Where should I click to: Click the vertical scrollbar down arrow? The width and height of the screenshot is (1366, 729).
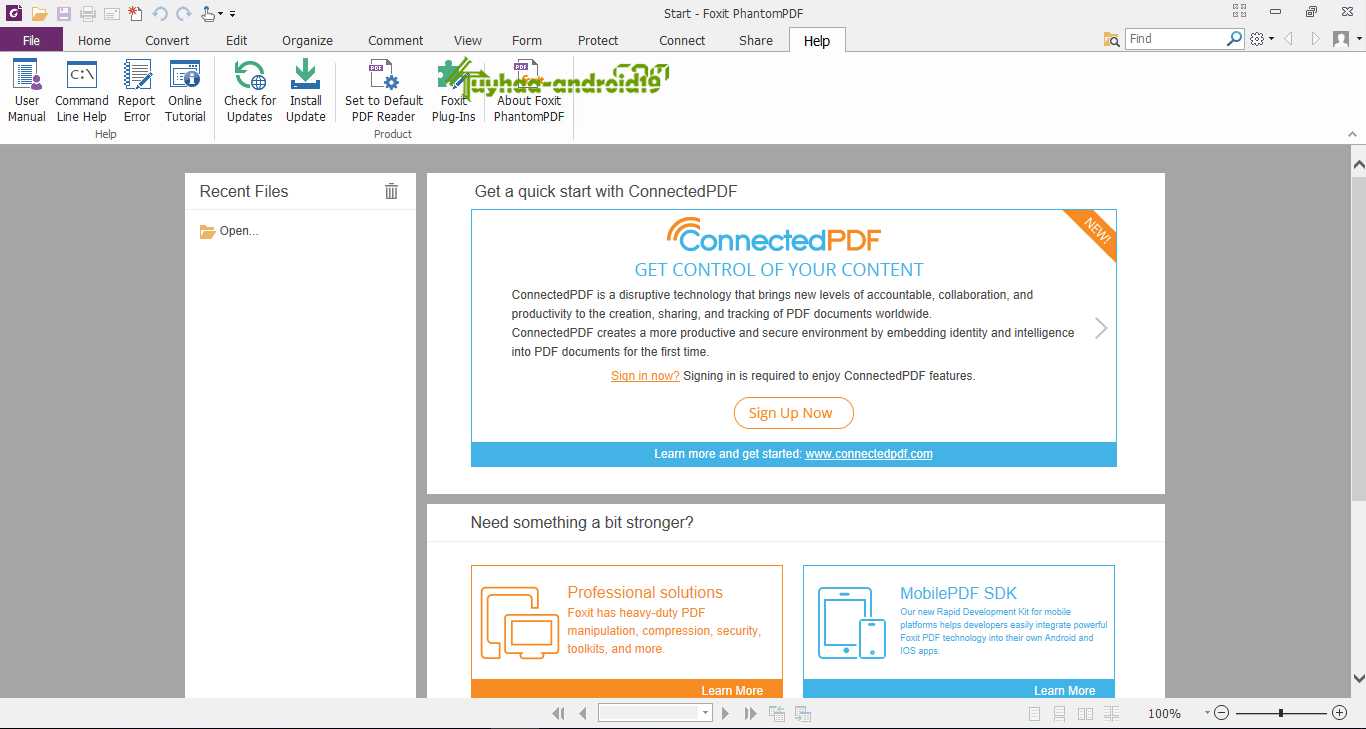[x=1358, y=679]
